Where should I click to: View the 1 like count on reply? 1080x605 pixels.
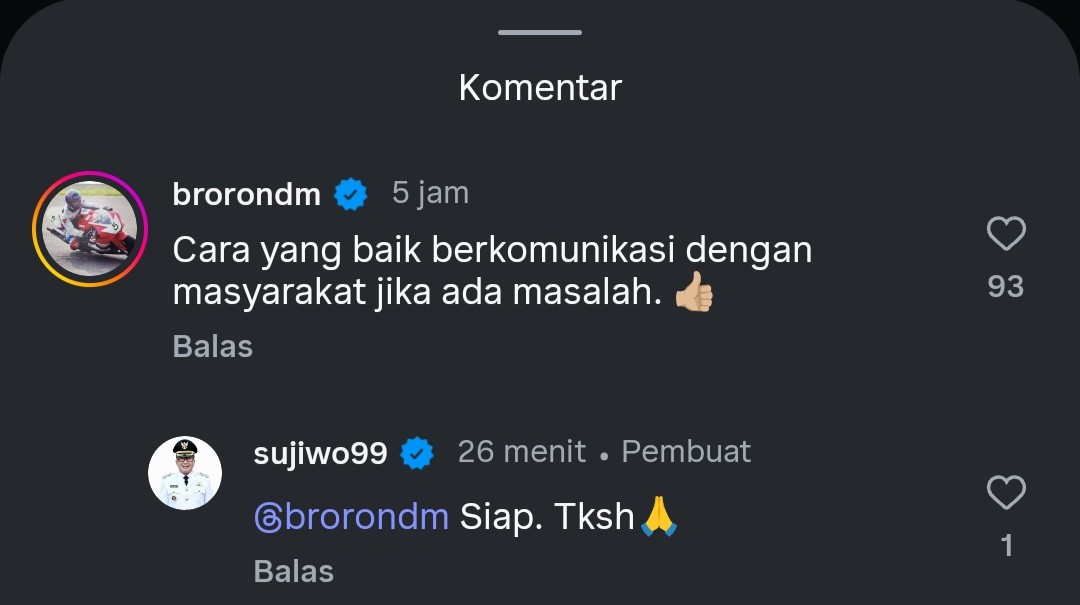(x=1007, y=546)
